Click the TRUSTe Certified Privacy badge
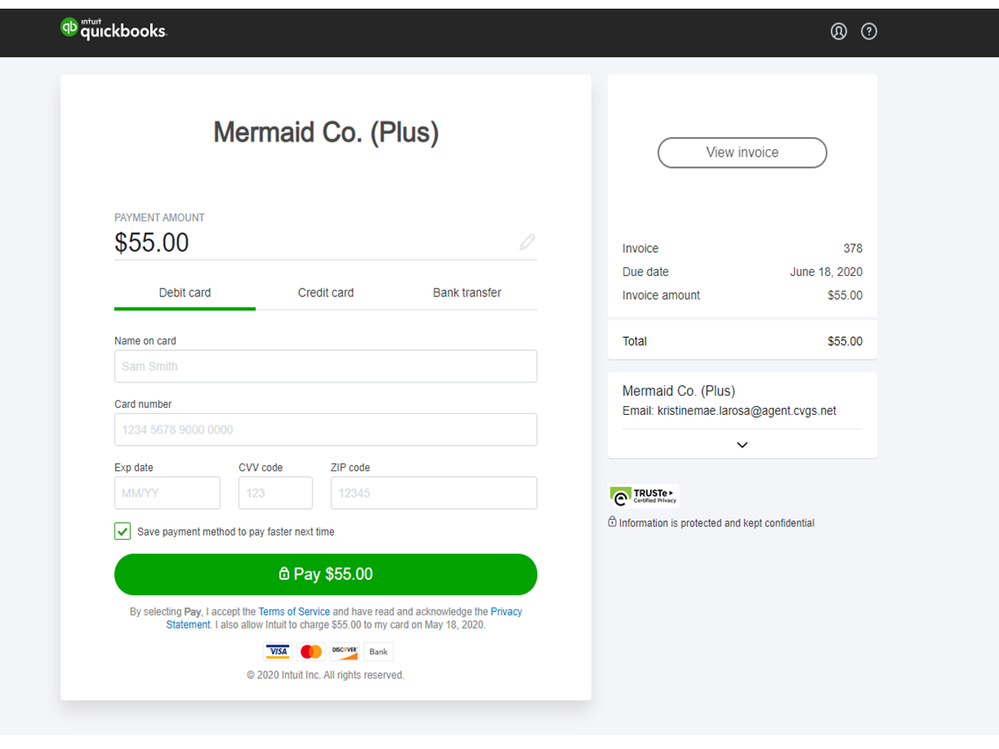Image resolution: width=999 pixels, height=749 pixels. coord(643,496)
